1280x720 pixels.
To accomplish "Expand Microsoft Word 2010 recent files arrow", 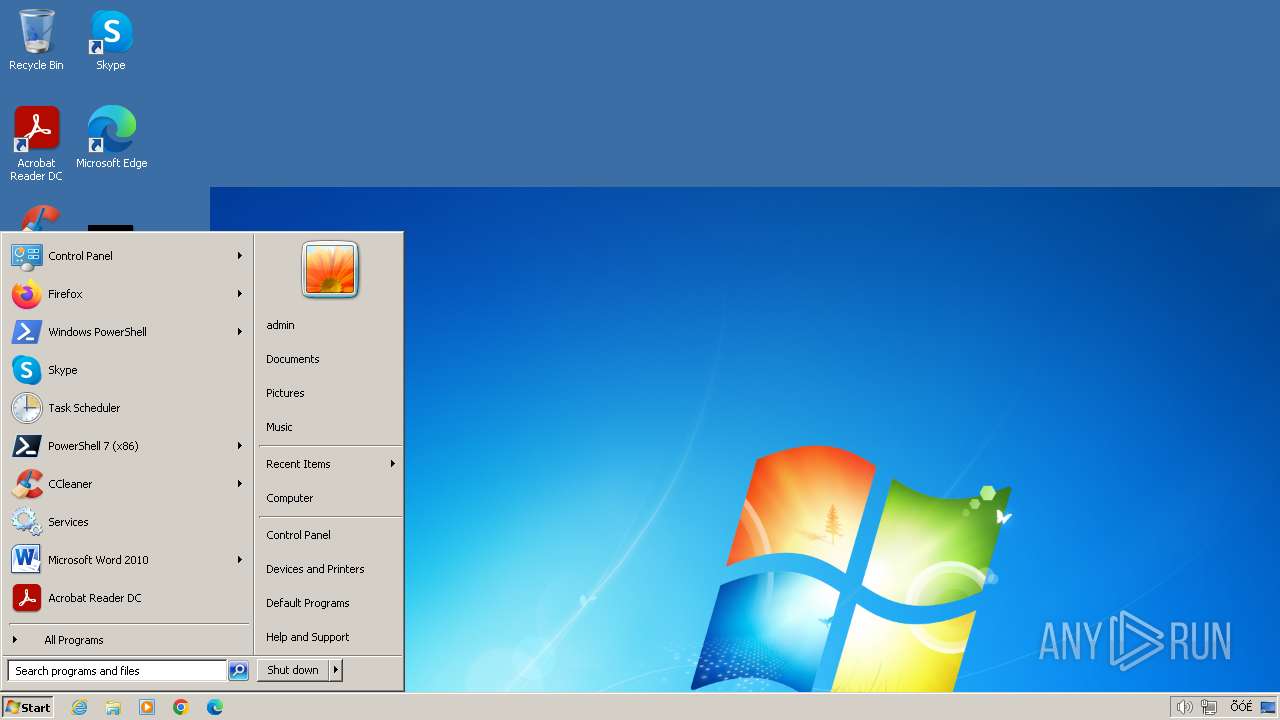I will click(240, 560).
